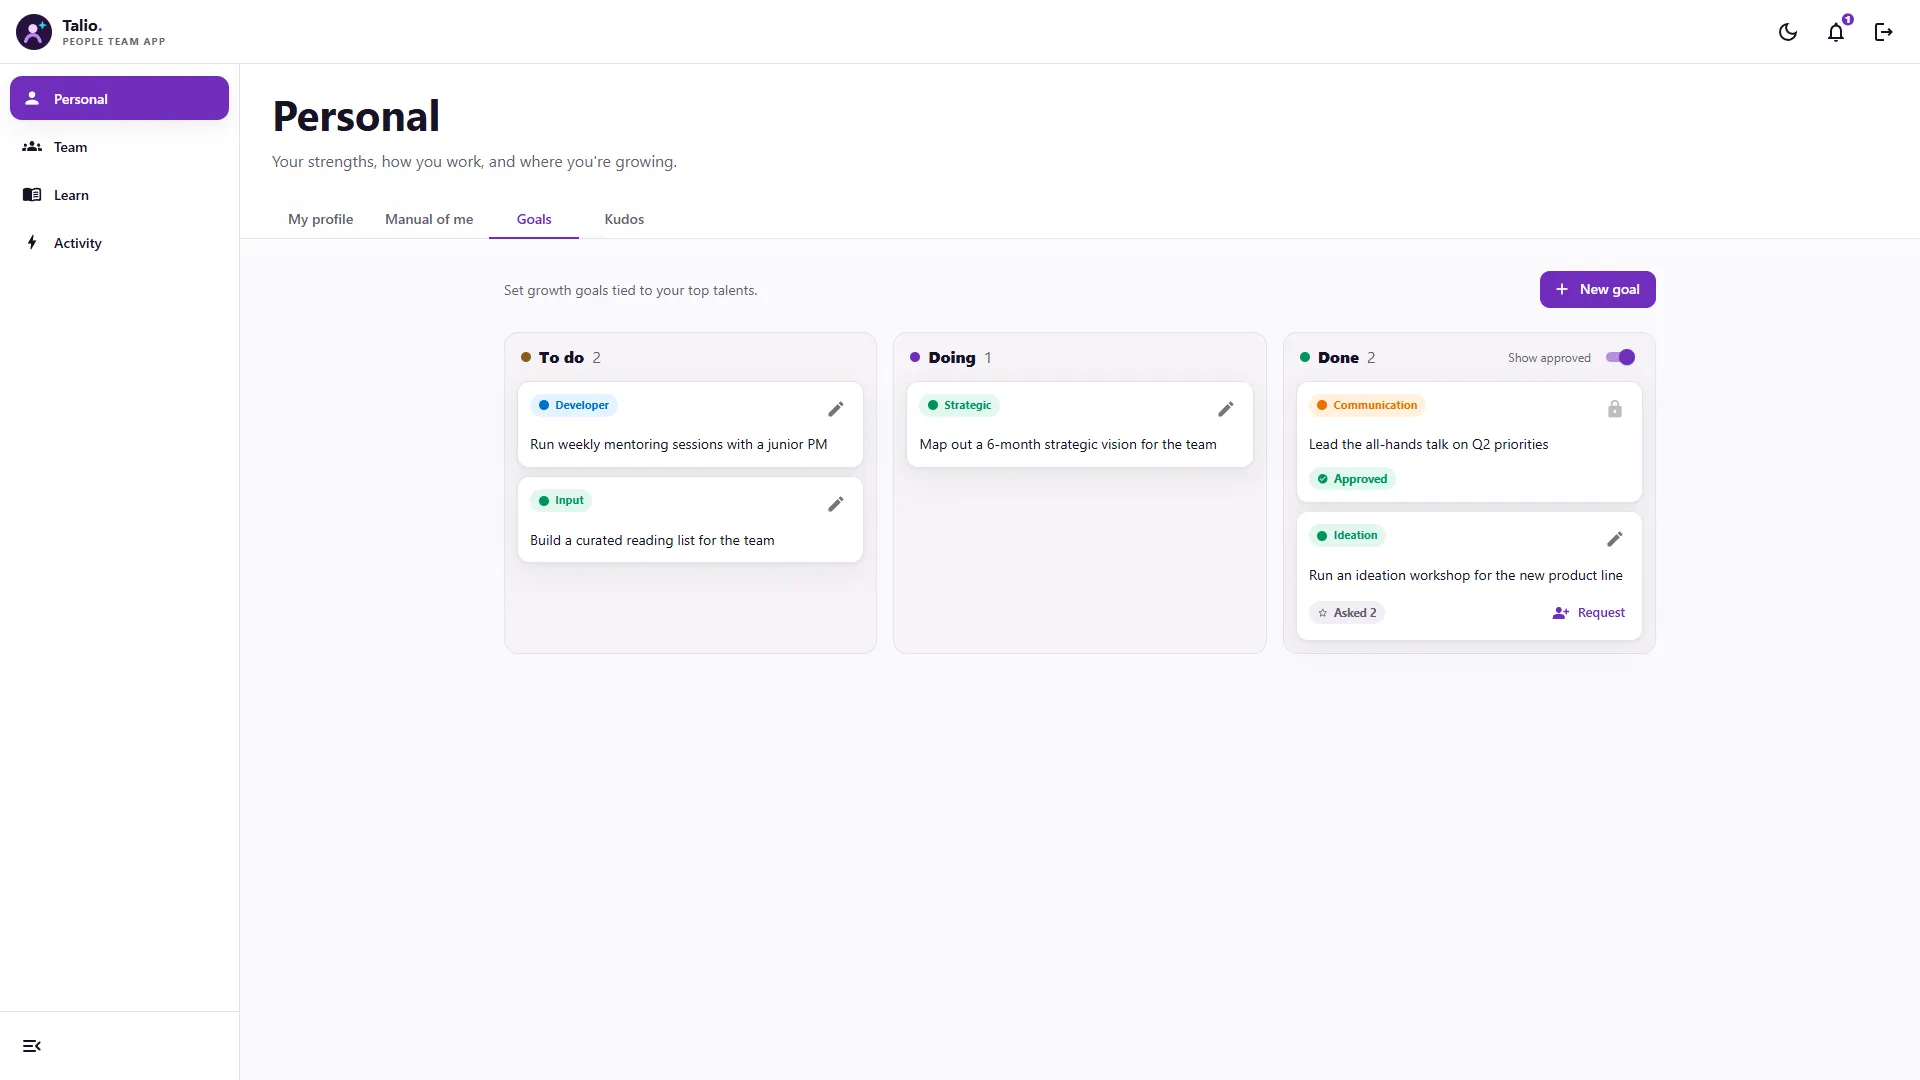Toggle dark mode moon icon
This screenshot has width=1920, height=1080.
[x=1788, y=32]
